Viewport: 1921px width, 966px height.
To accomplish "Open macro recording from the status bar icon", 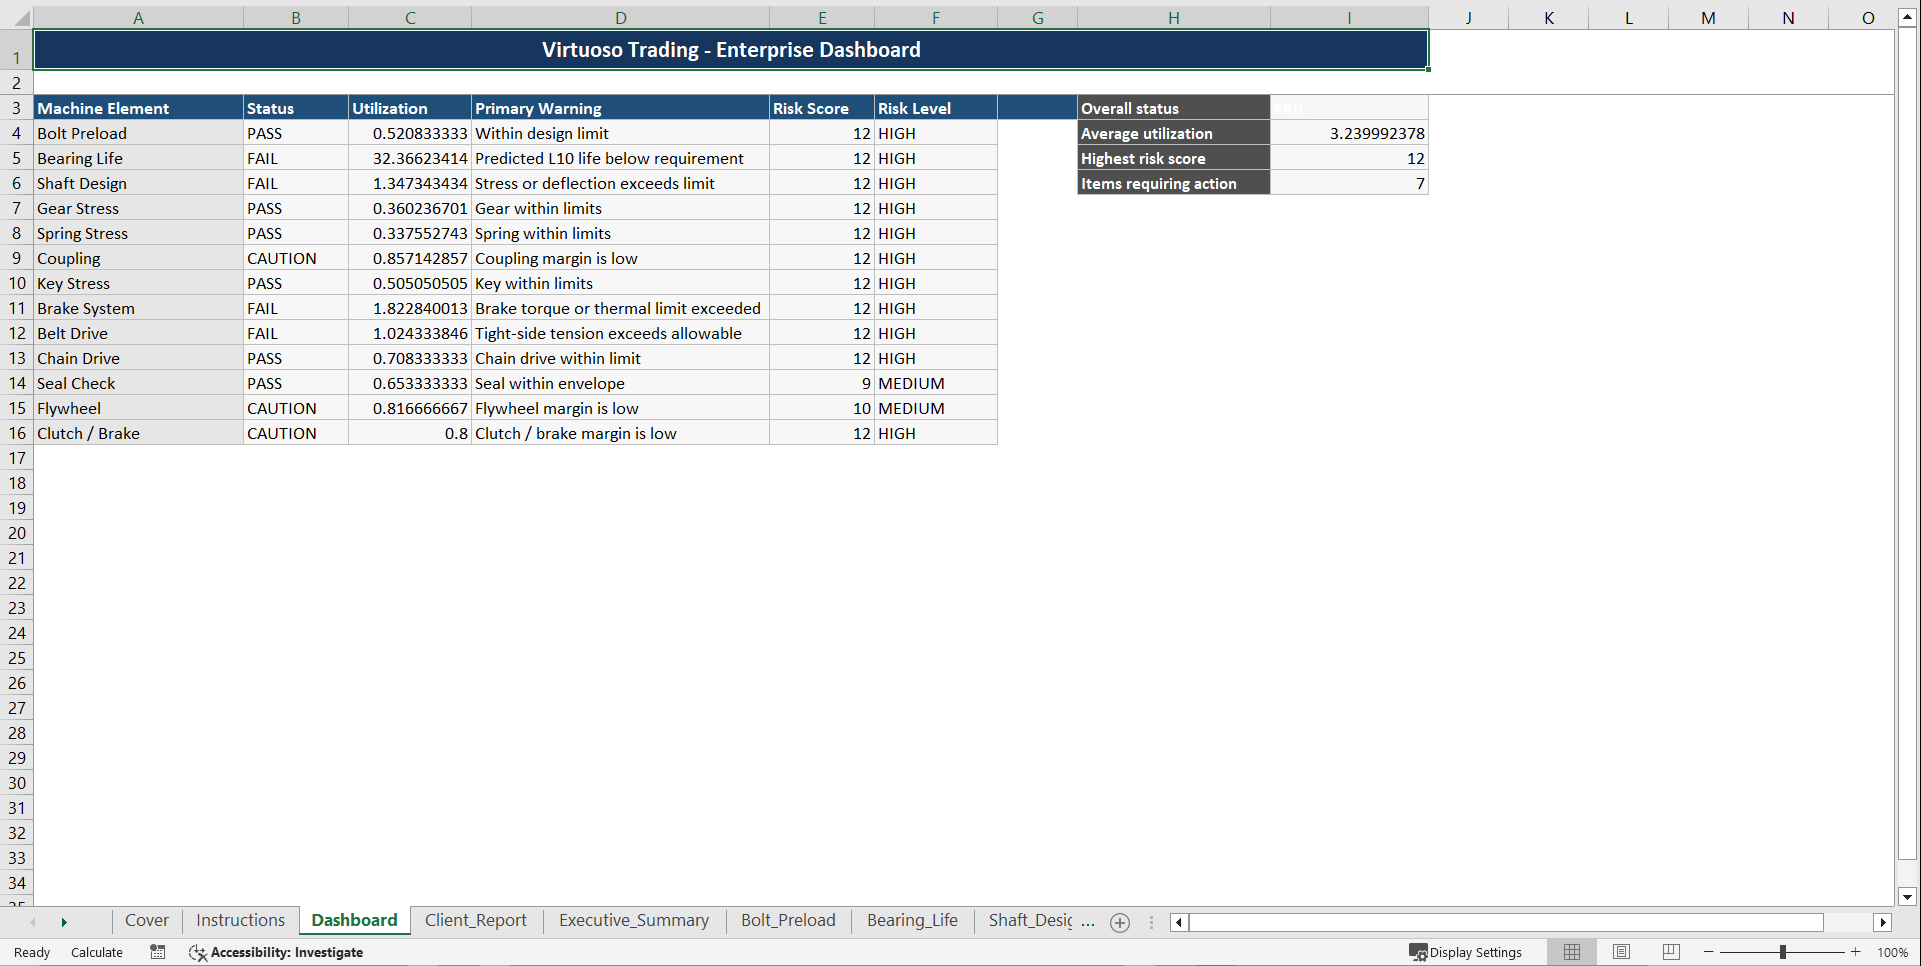I will pos(157,952).
